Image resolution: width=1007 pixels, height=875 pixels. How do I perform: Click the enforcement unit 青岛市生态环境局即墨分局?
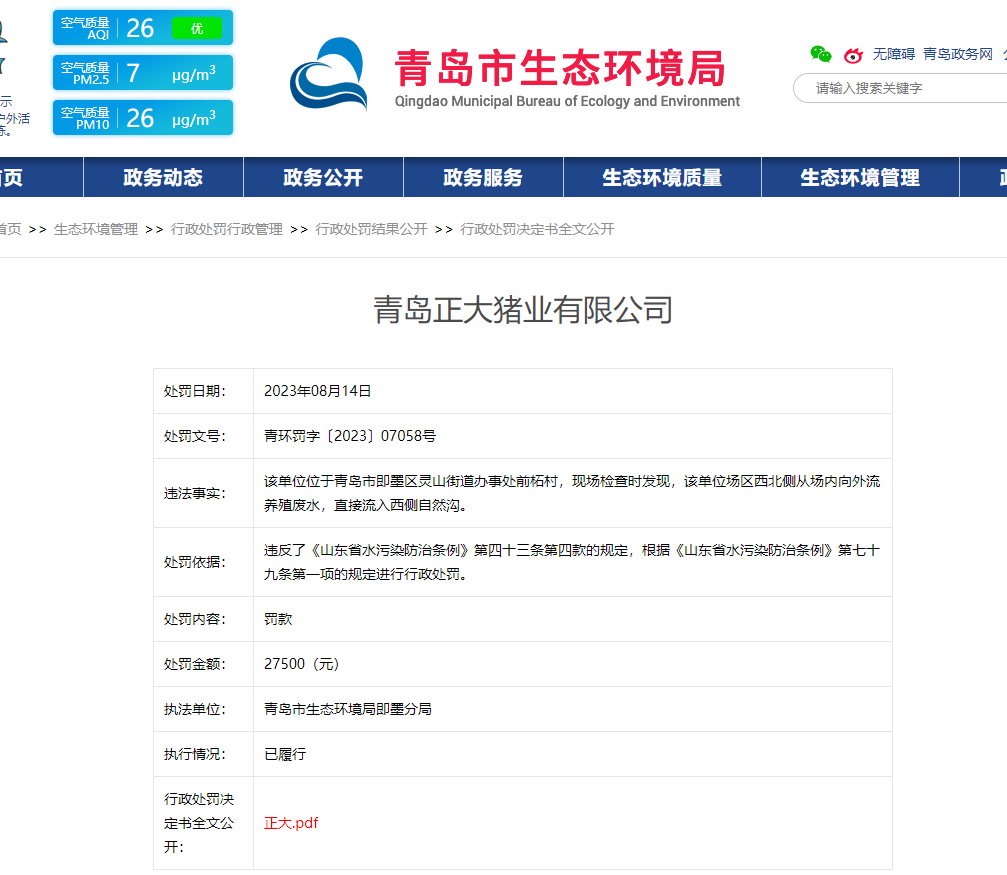(347, 709)
